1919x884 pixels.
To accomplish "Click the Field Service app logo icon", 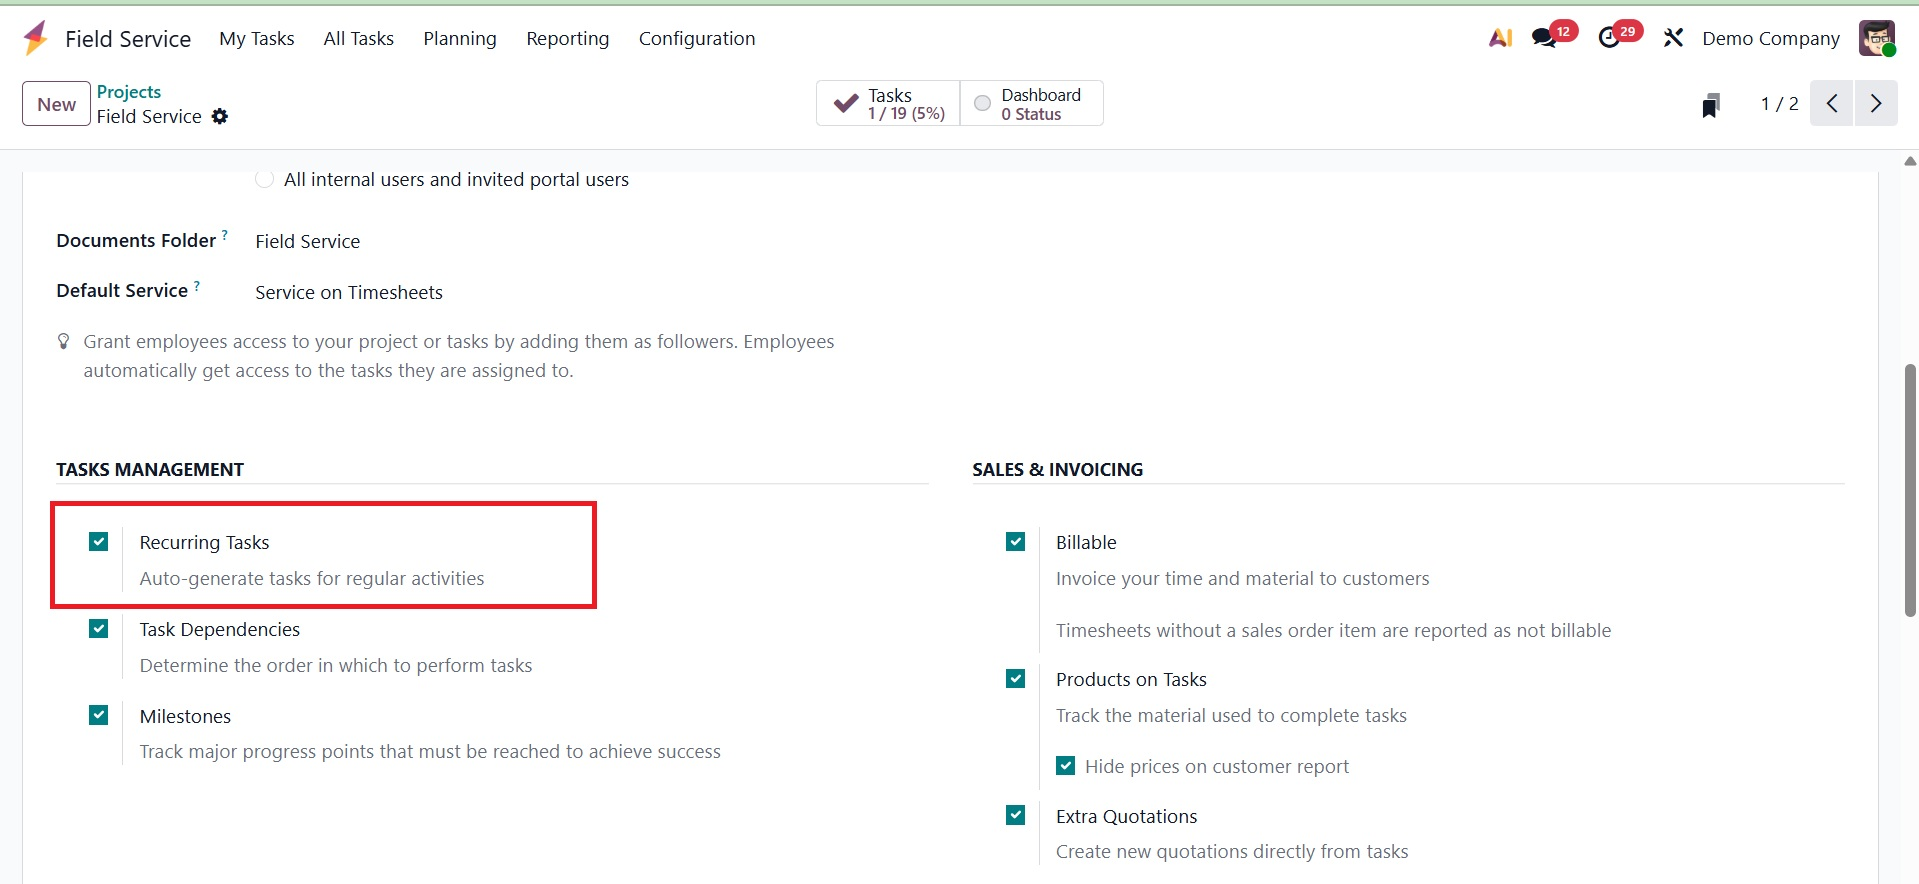I will [35, 38].
